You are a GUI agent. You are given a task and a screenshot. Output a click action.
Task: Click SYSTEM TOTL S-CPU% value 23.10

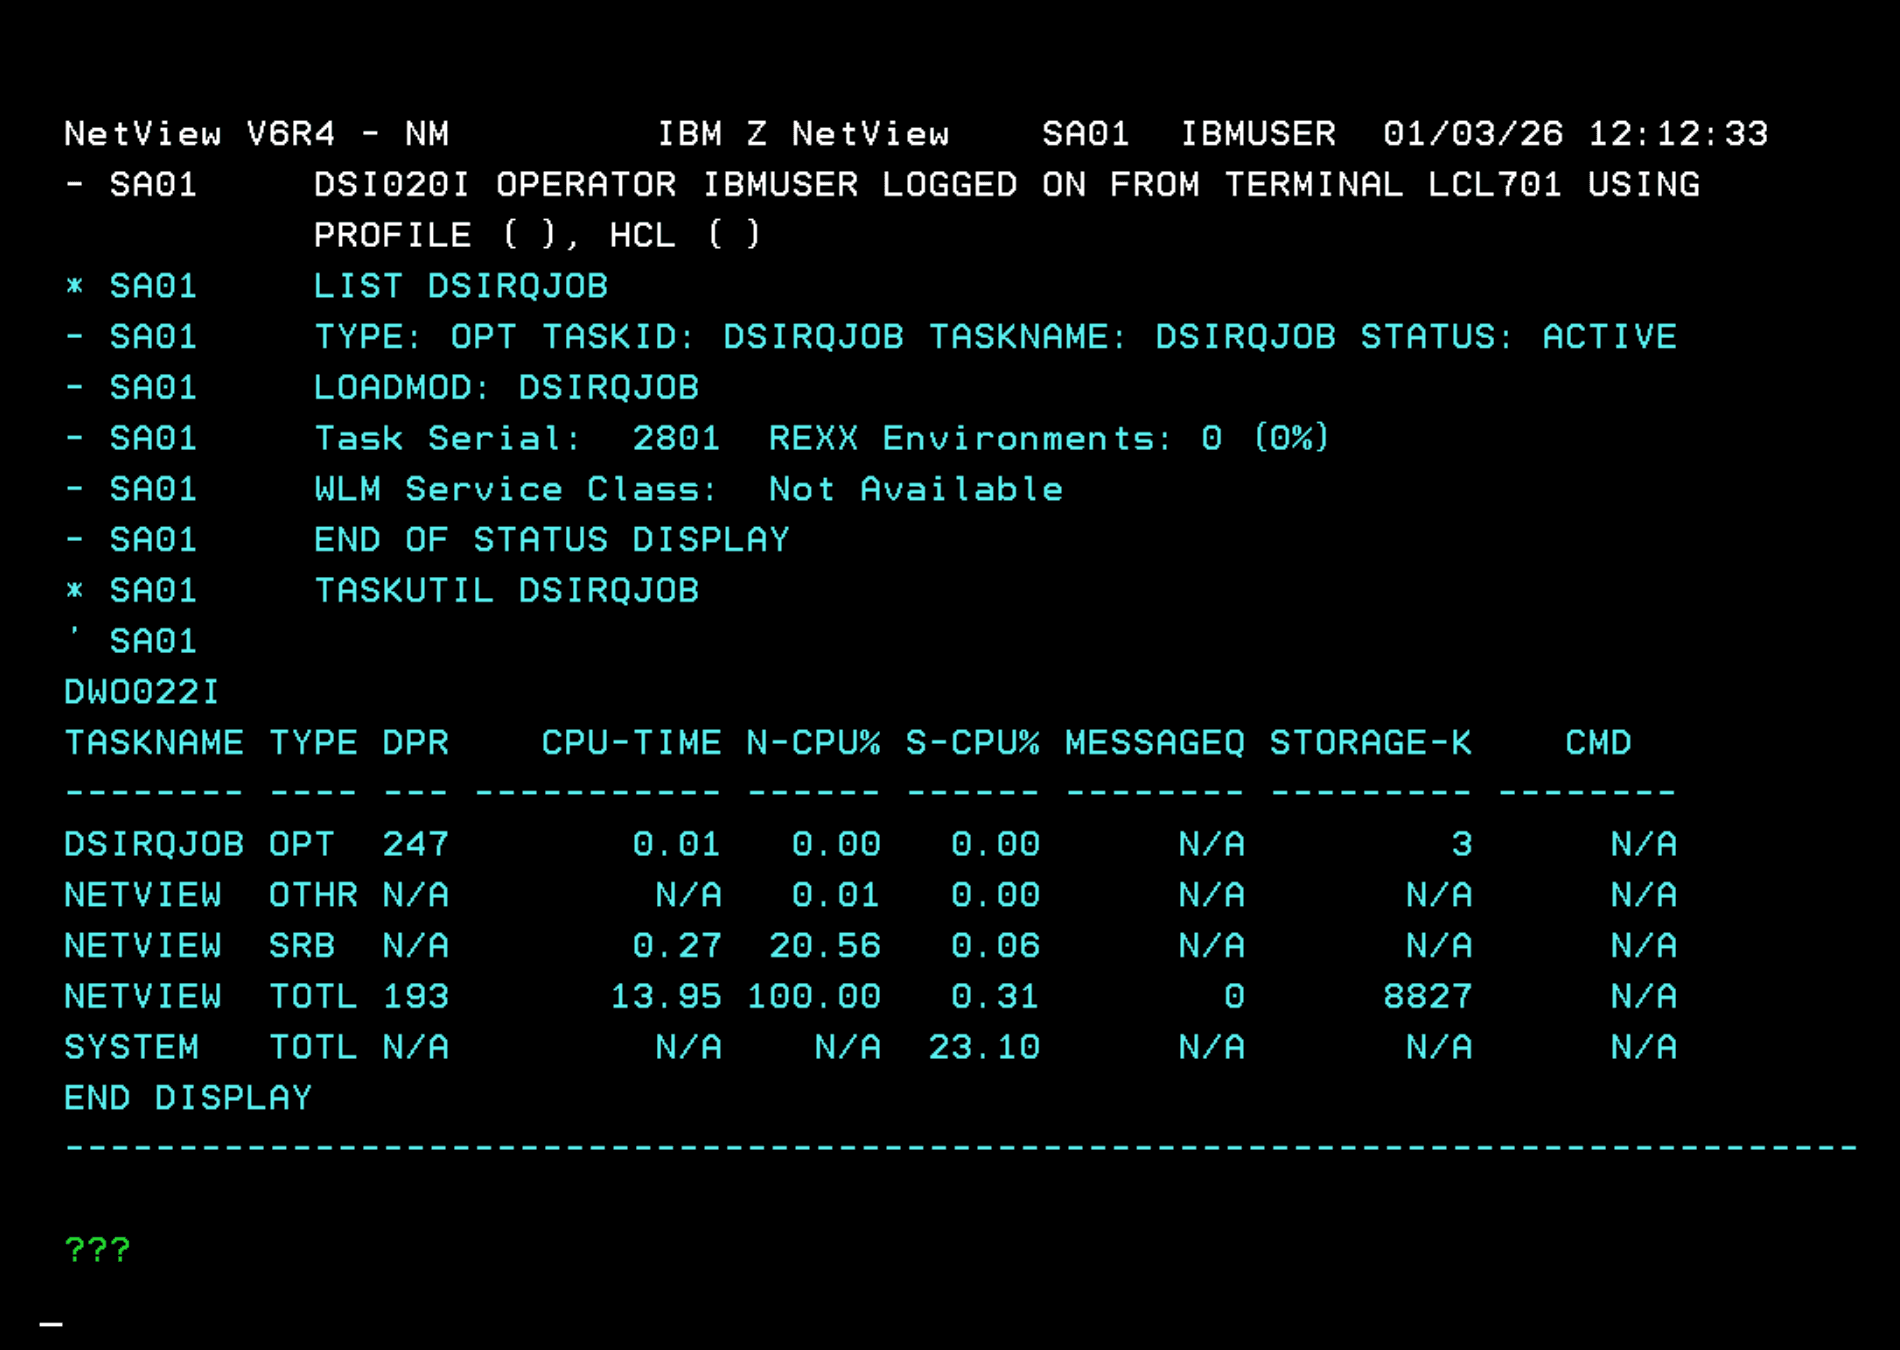pyautogui.click(x=984, y=1048)
